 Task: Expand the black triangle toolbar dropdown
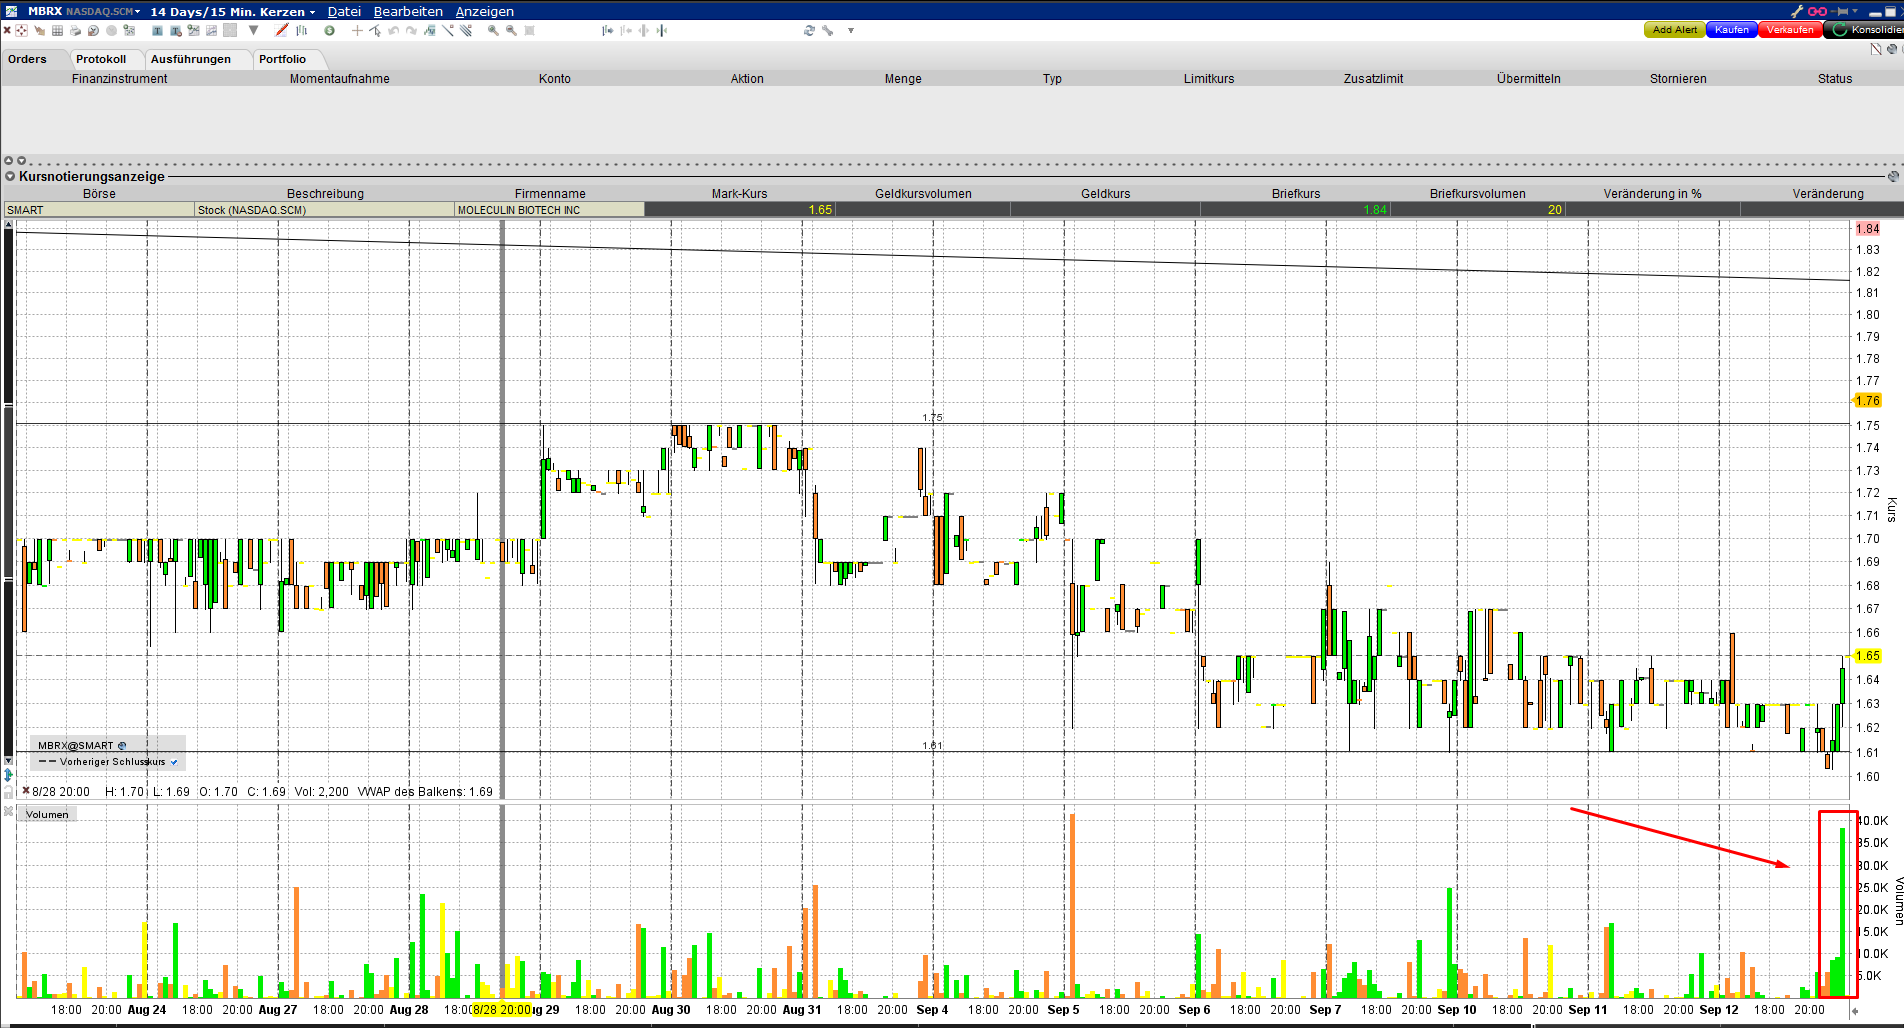tap(254, 30)
